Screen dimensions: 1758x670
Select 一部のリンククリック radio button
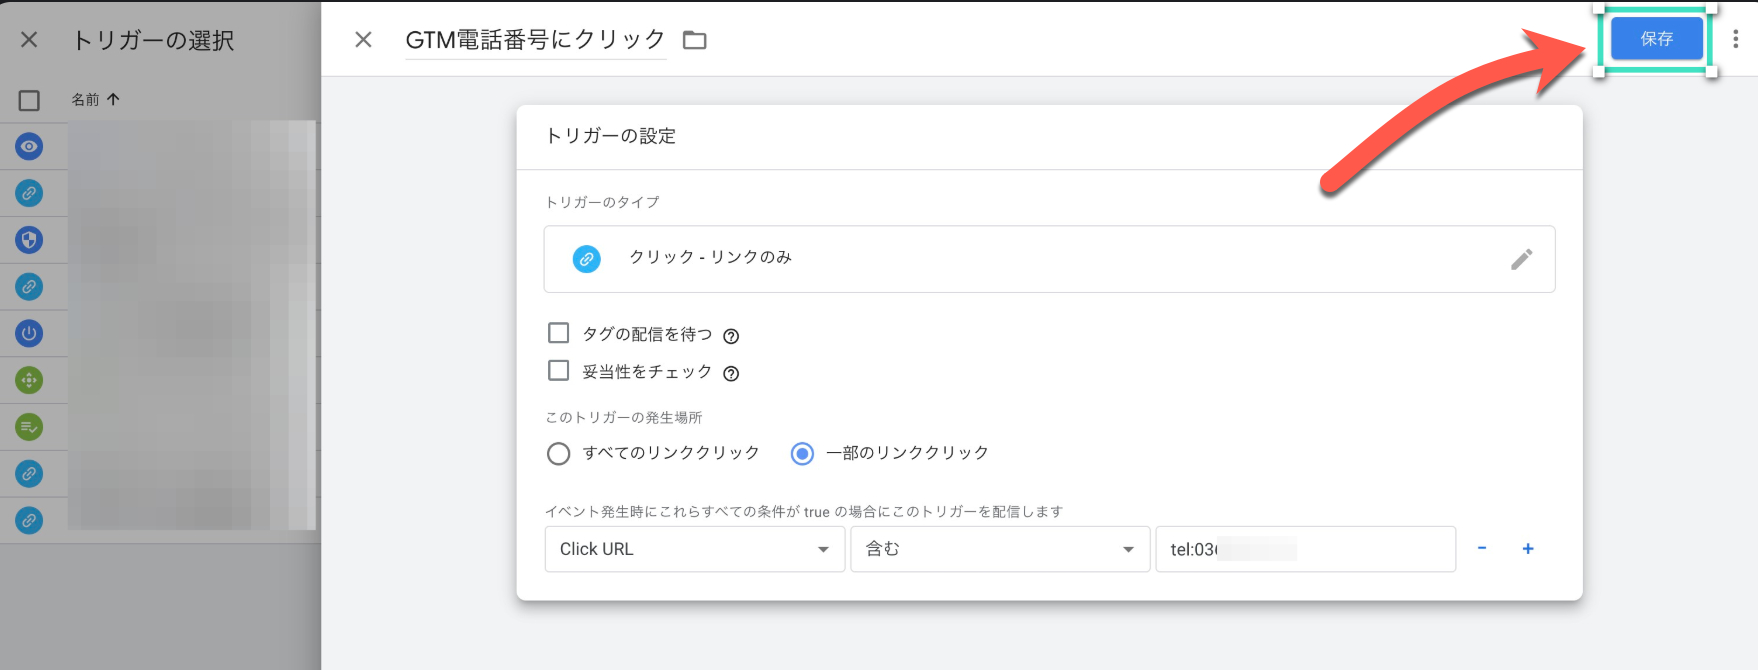(x=802, y=454)
